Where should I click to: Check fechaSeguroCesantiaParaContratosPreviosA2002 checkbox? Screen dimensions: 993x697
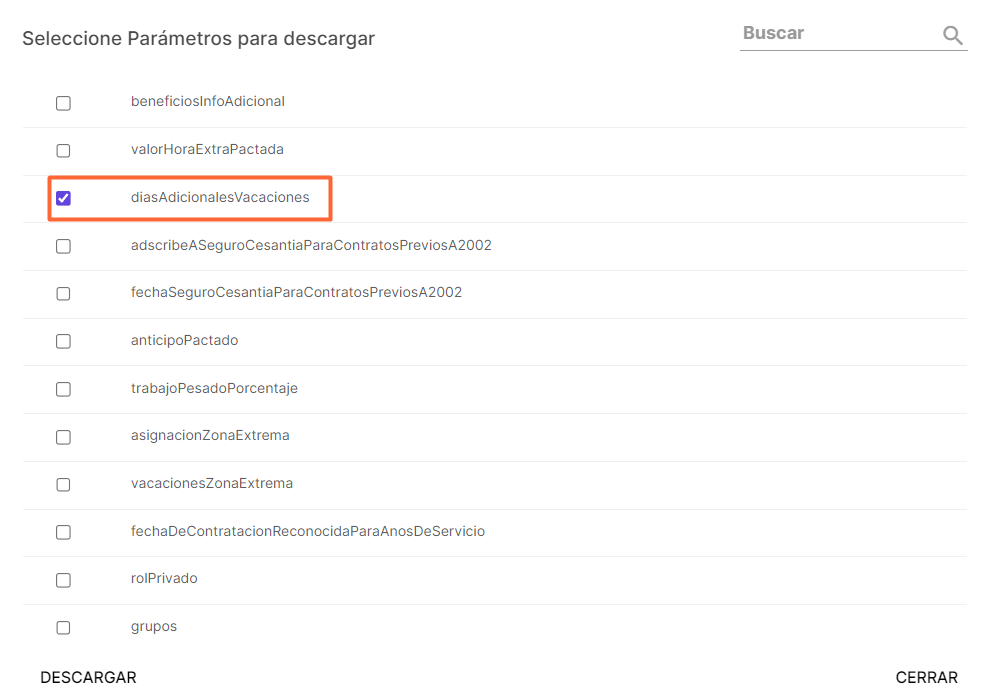[x=64, y=293]
